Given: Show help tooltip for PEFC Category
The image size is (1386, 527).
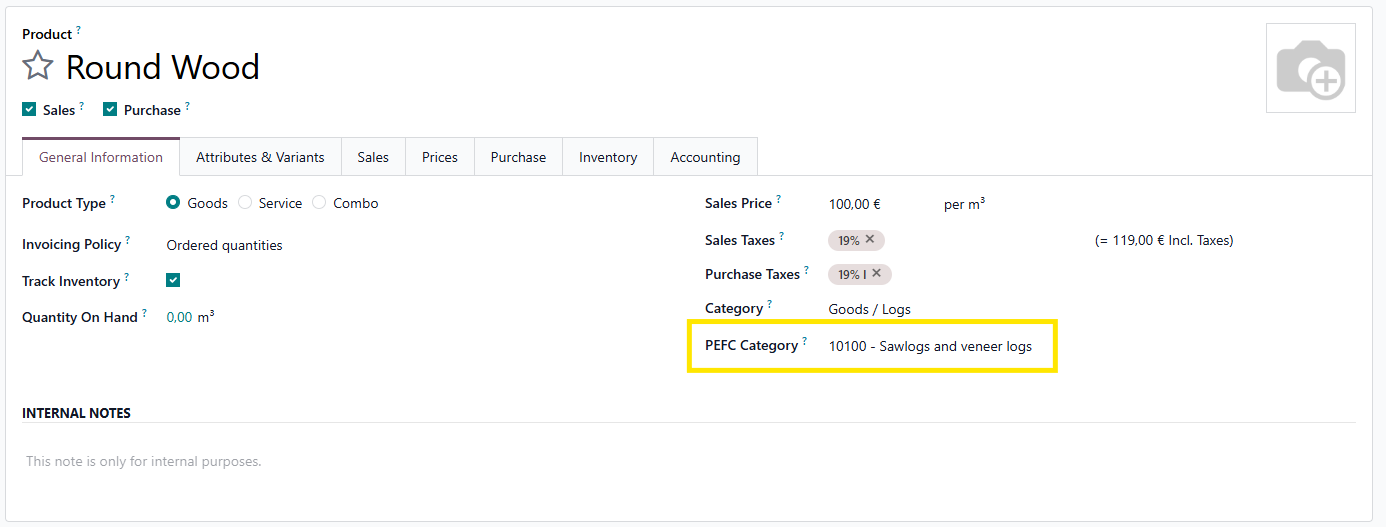Looking at the screenshot, I should point(804,341).
